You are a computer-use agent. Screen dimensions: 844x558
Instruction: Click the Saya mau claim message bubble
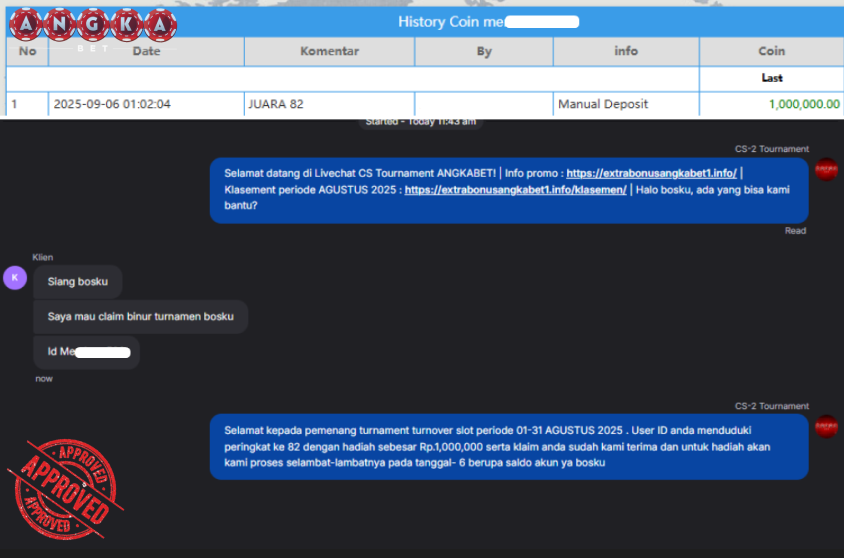tap(140, 317)
